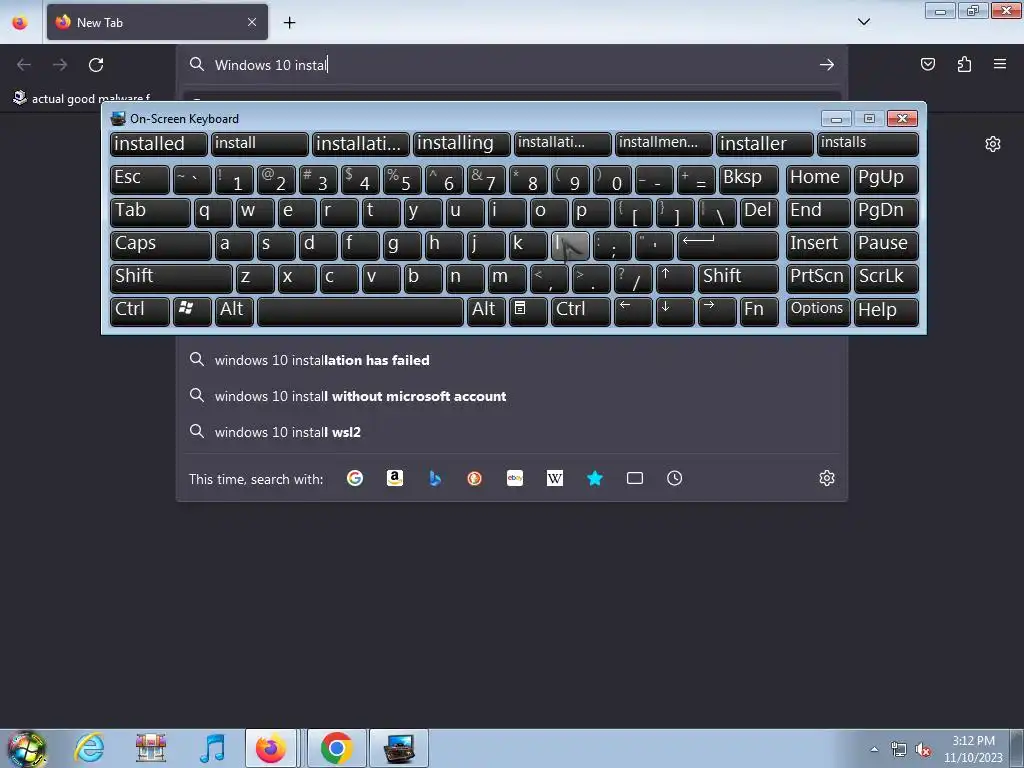Search with Bing engine icon
This screenshot has height=768, width=1024.
click(x=435, y=478)
